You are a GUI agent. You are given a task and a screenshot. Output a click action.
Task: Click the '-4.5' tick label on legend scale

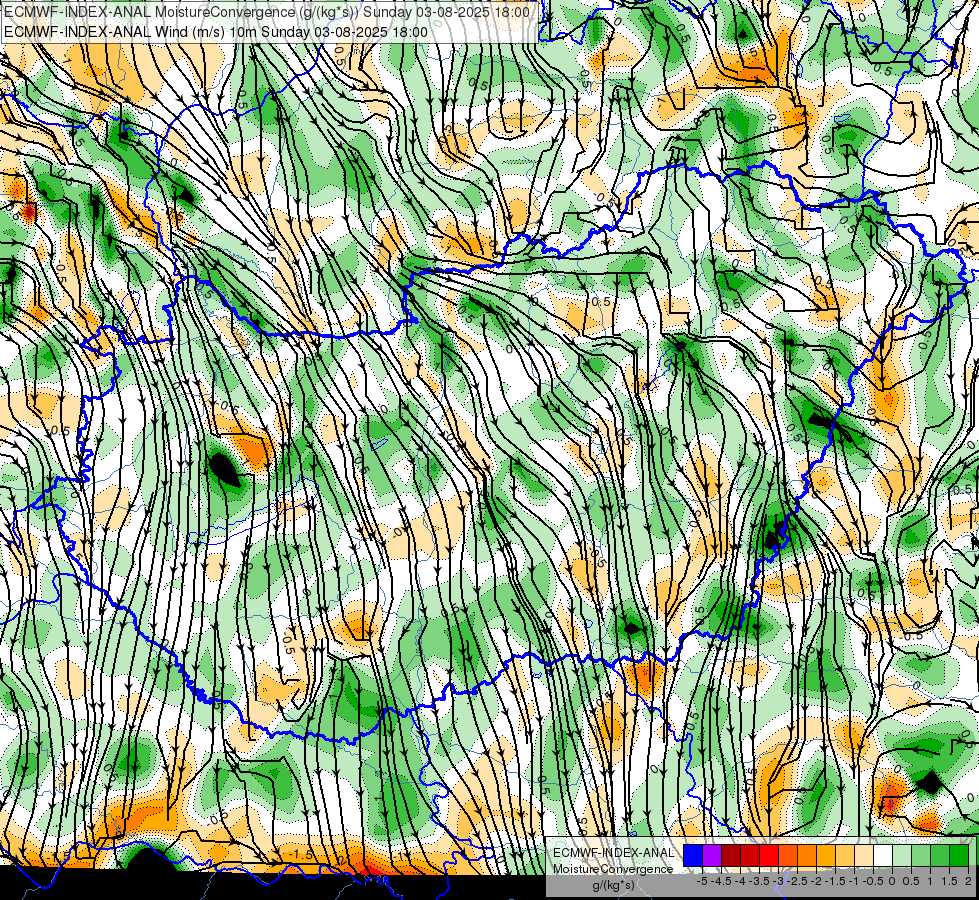pyautogui.click(x=721, y=881)
